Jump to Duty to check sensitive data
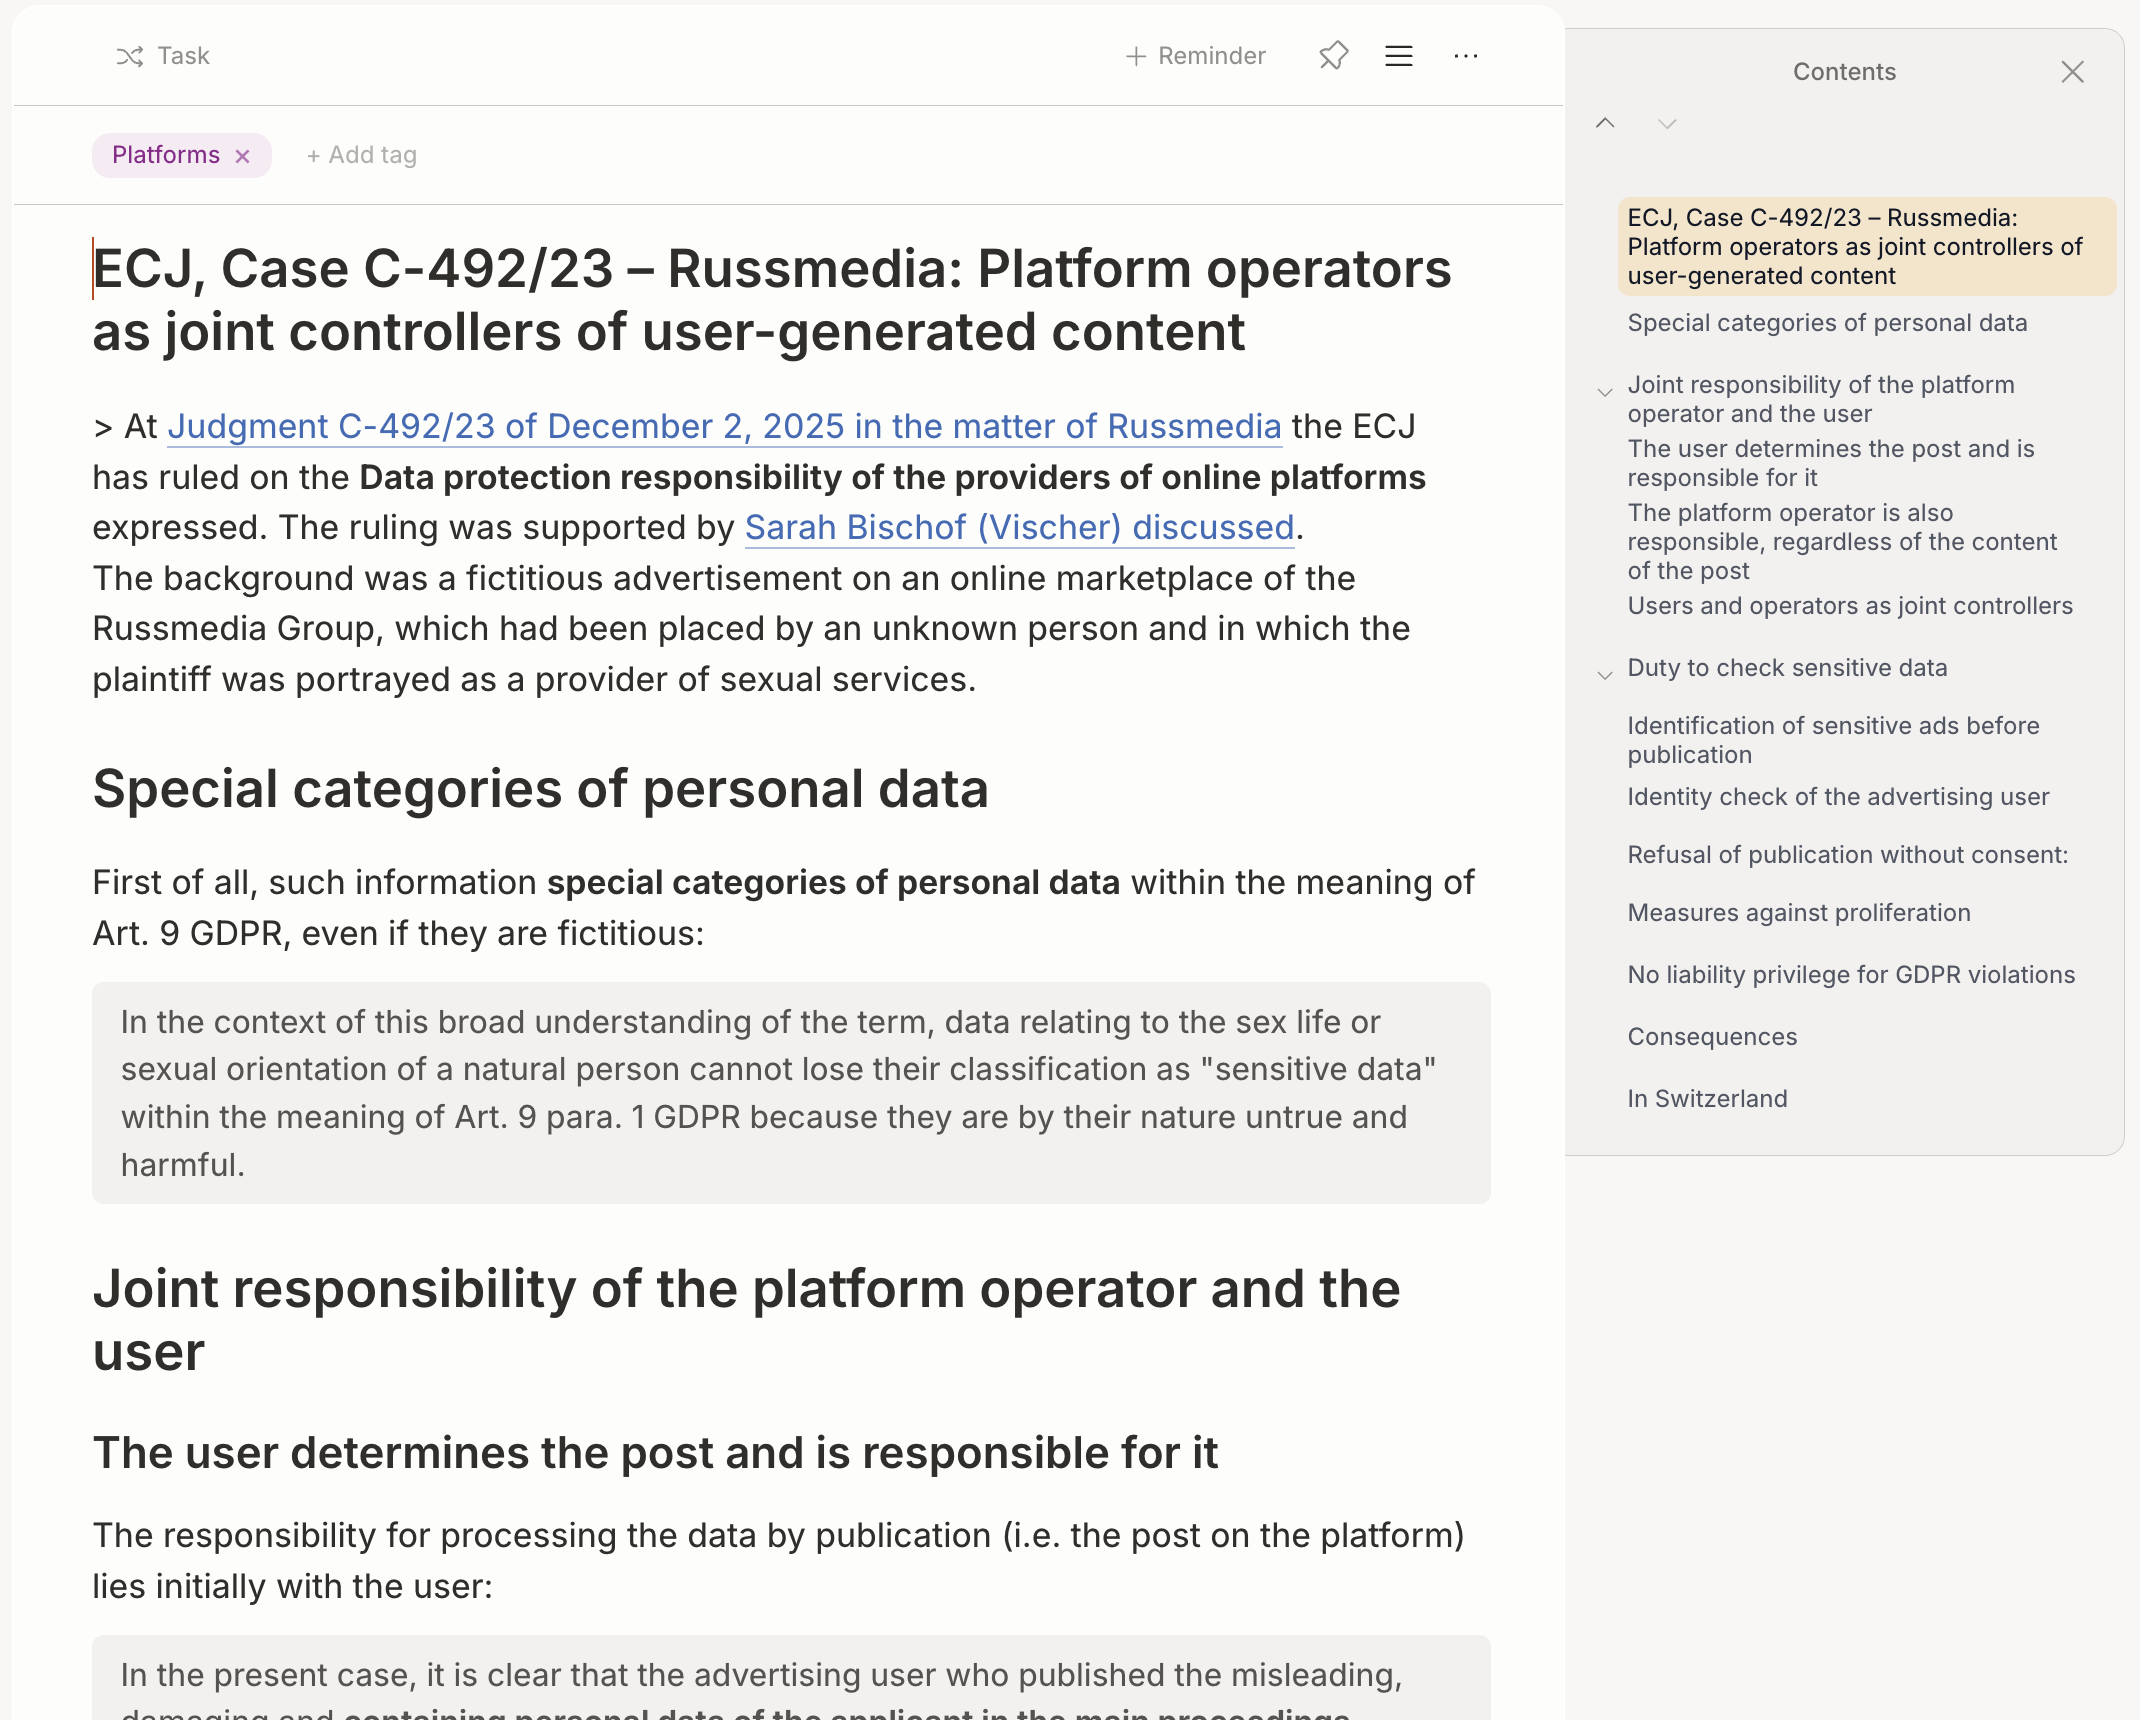Screen dimensions: 2140x1720 pos(1787,668)
